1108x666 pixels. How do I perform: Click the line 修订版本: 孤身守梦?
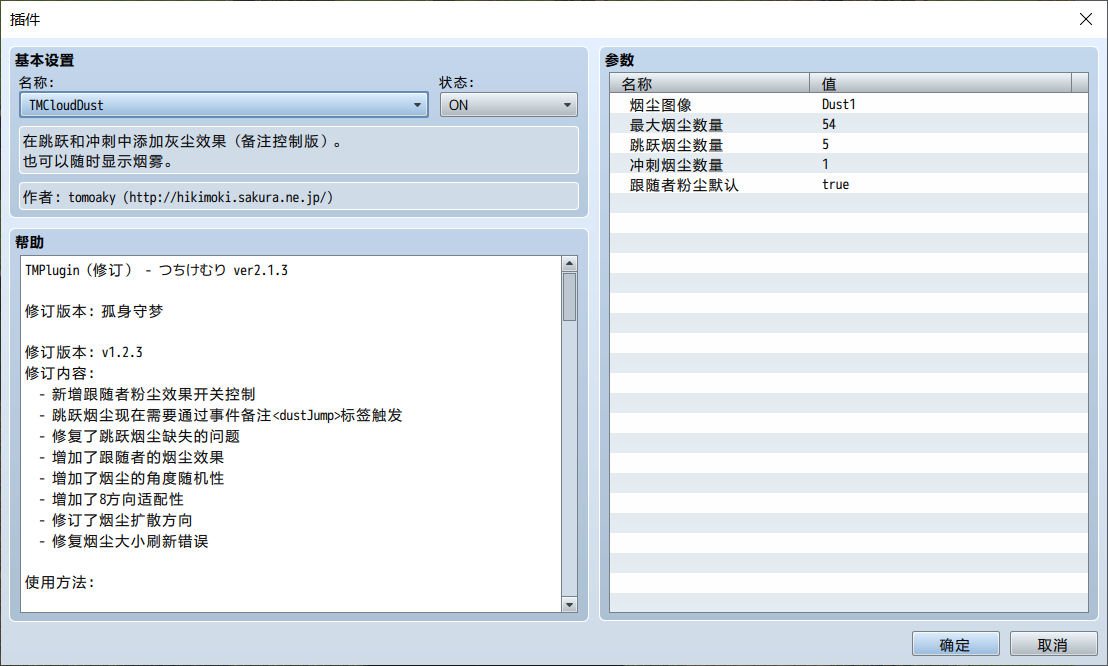pyautogui.click(x=94, y=311)
